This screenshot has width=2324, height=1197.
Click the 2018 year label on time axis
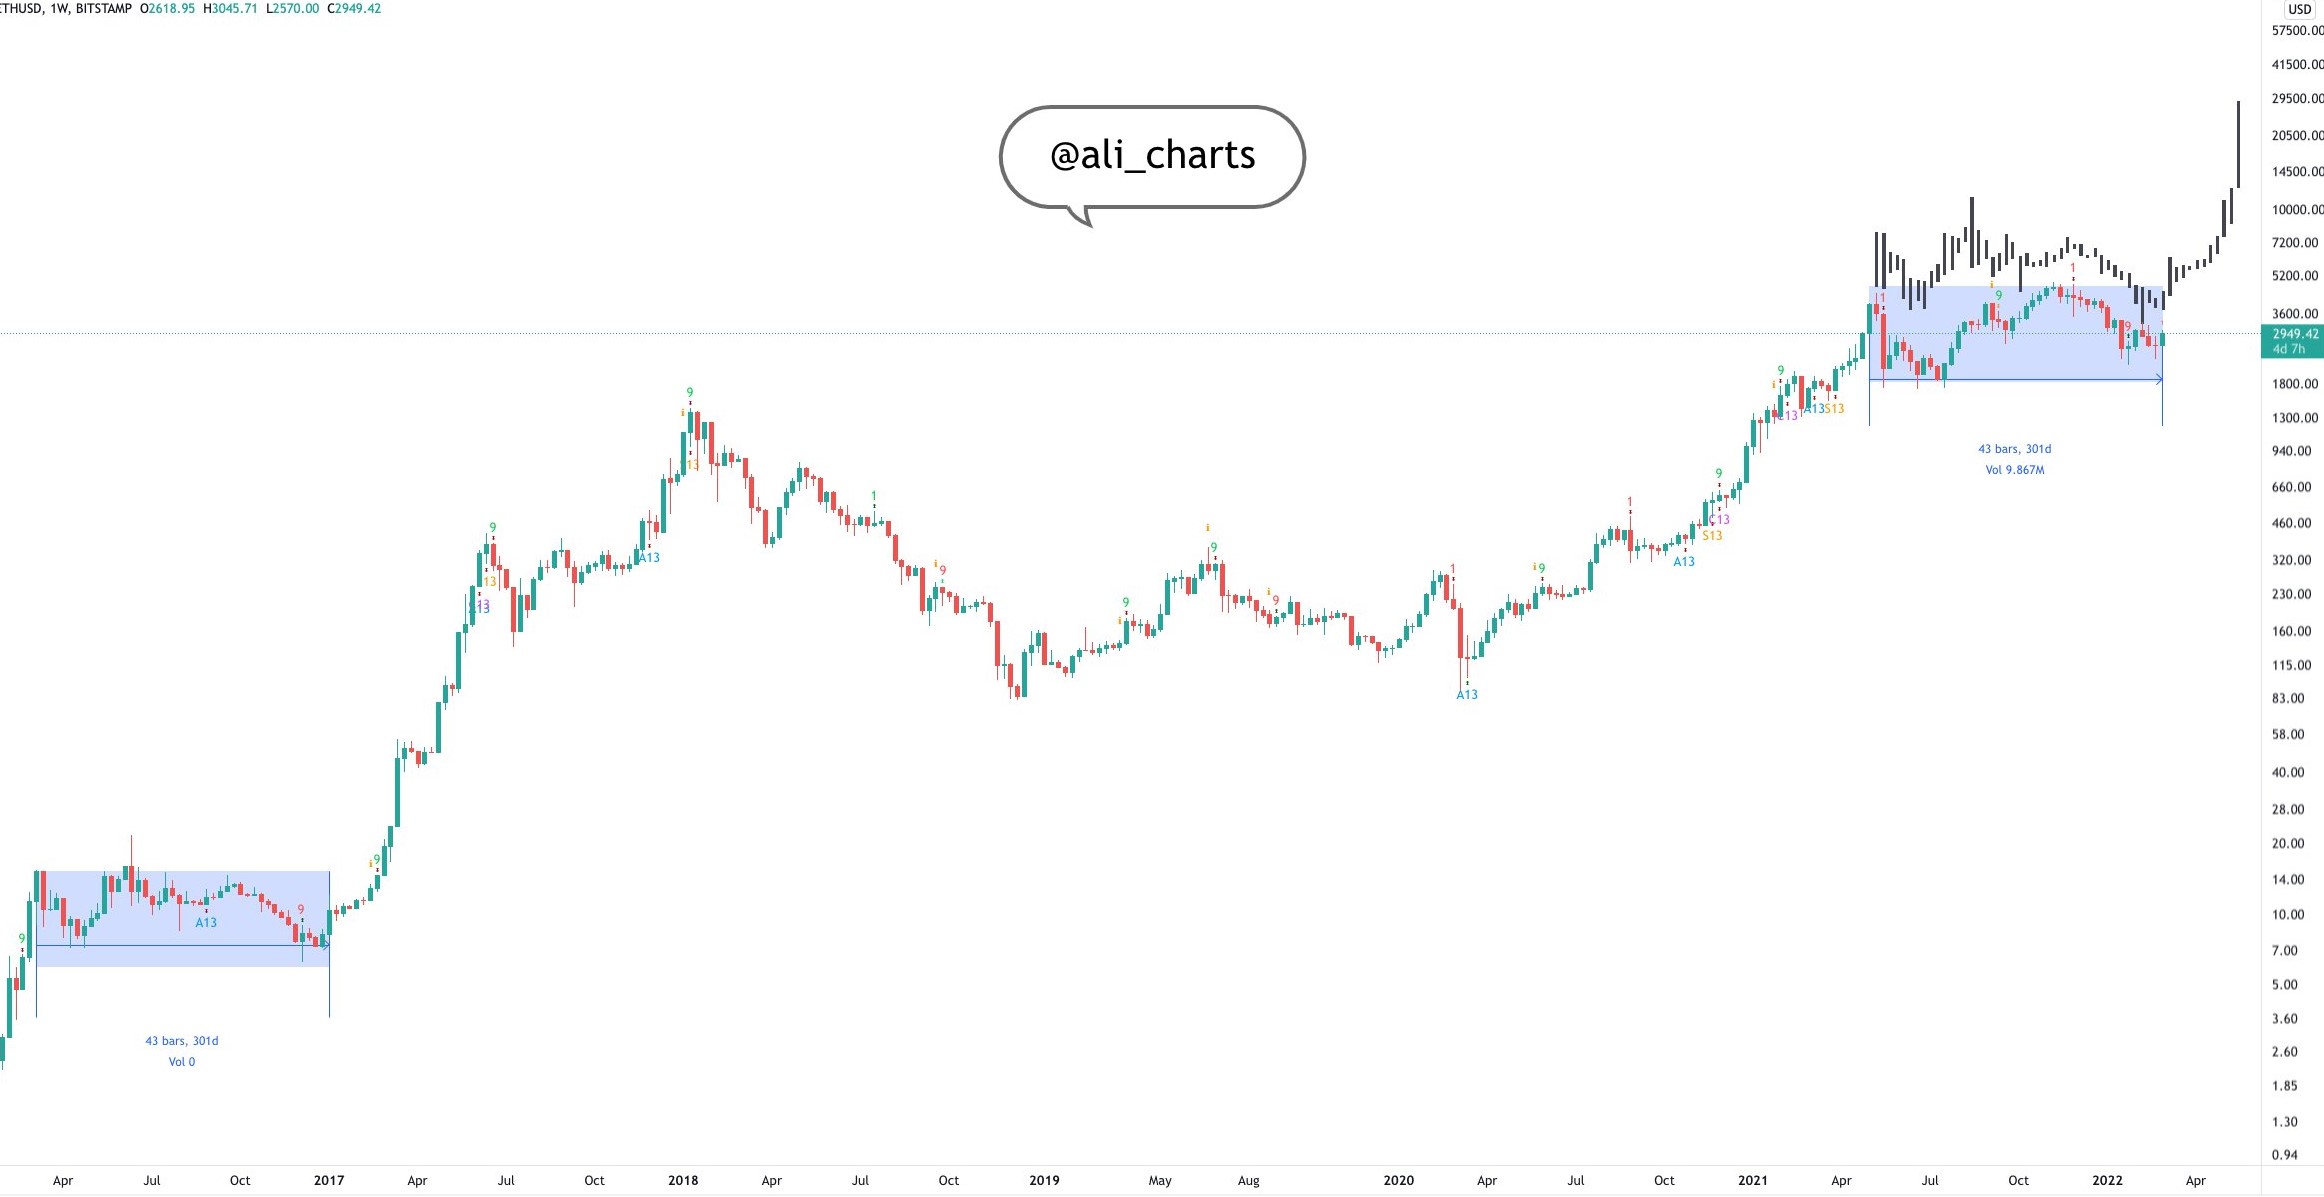[x=683, y=1180]
